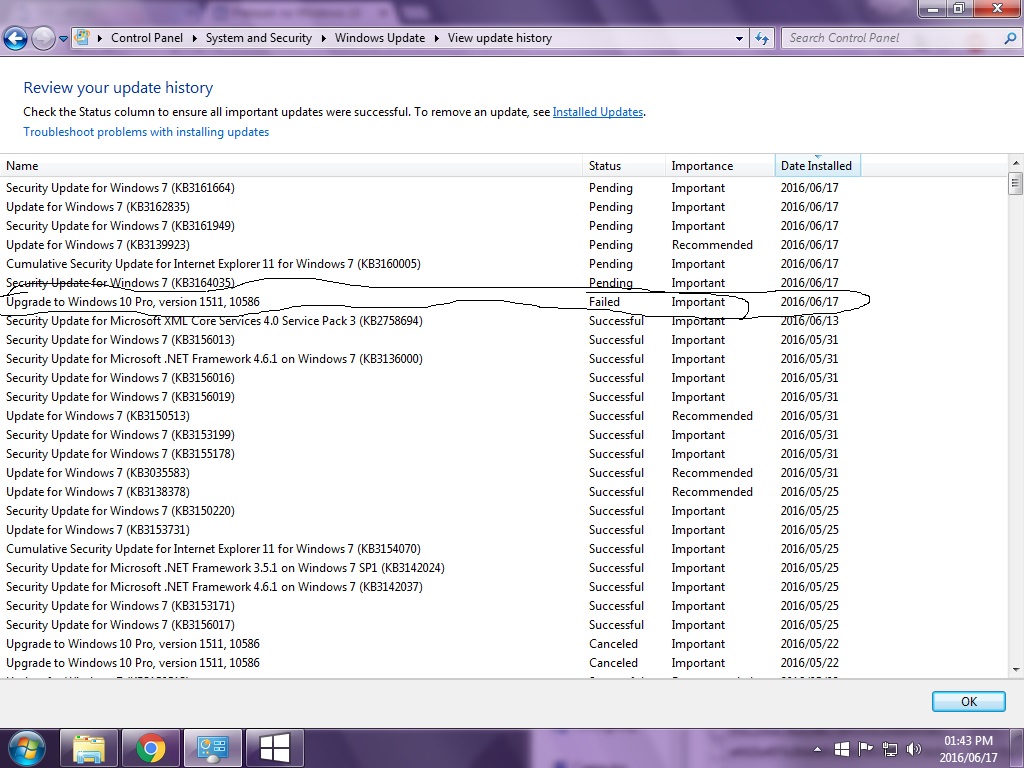Viewport: 1024px width, 768px height.
Task: Open the Windows Start orb
Action: point(27,749)
